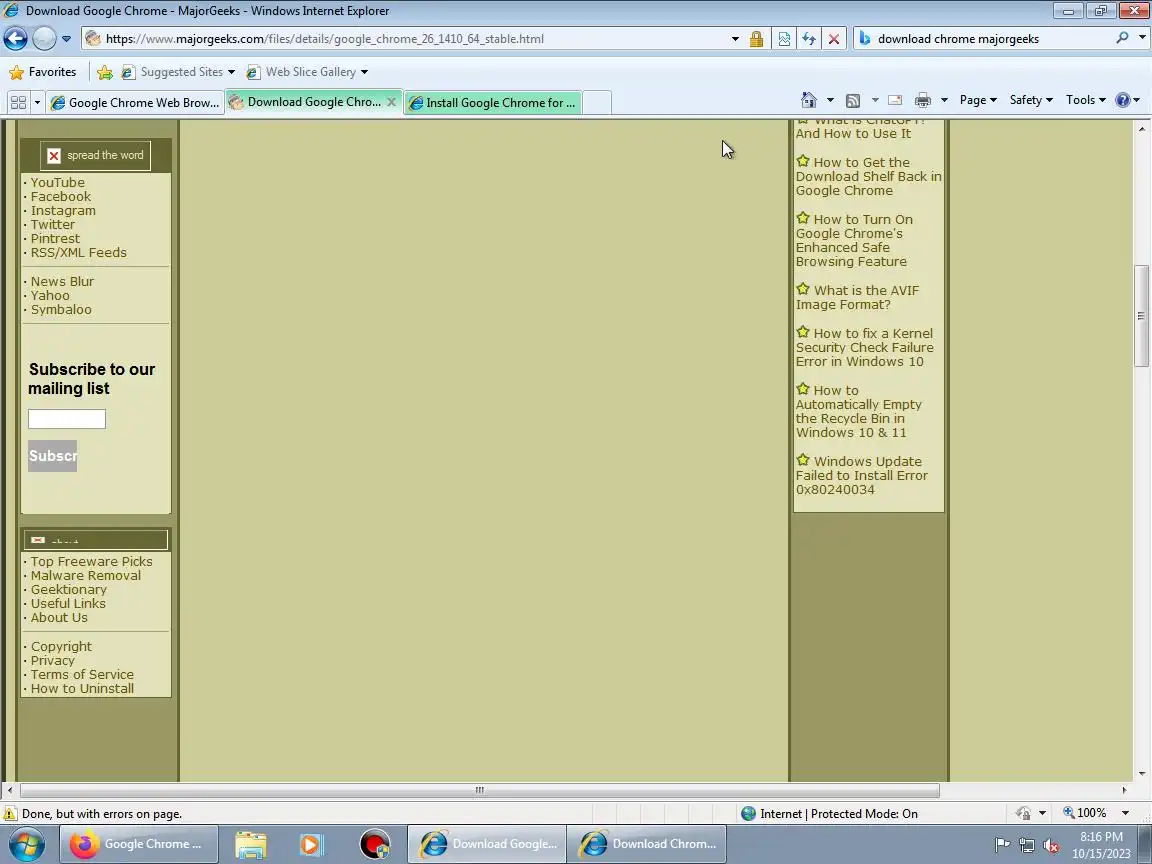Click the vertical scrollbar thumb
The image size is (1152, 864).
point(1141,316)
